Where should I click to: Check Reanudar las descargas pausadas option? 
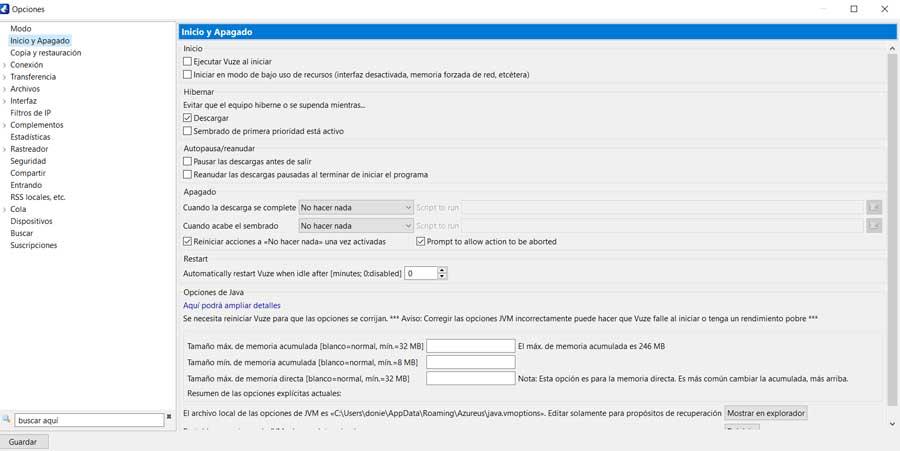[x=187, y=174]
